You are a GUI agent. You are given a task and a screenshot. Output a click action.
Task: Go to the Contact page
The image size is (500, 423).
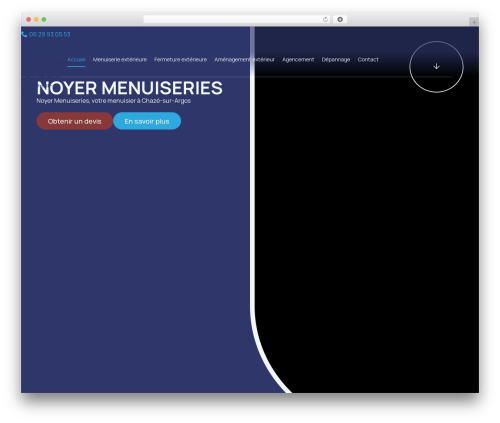coord(368,60)
